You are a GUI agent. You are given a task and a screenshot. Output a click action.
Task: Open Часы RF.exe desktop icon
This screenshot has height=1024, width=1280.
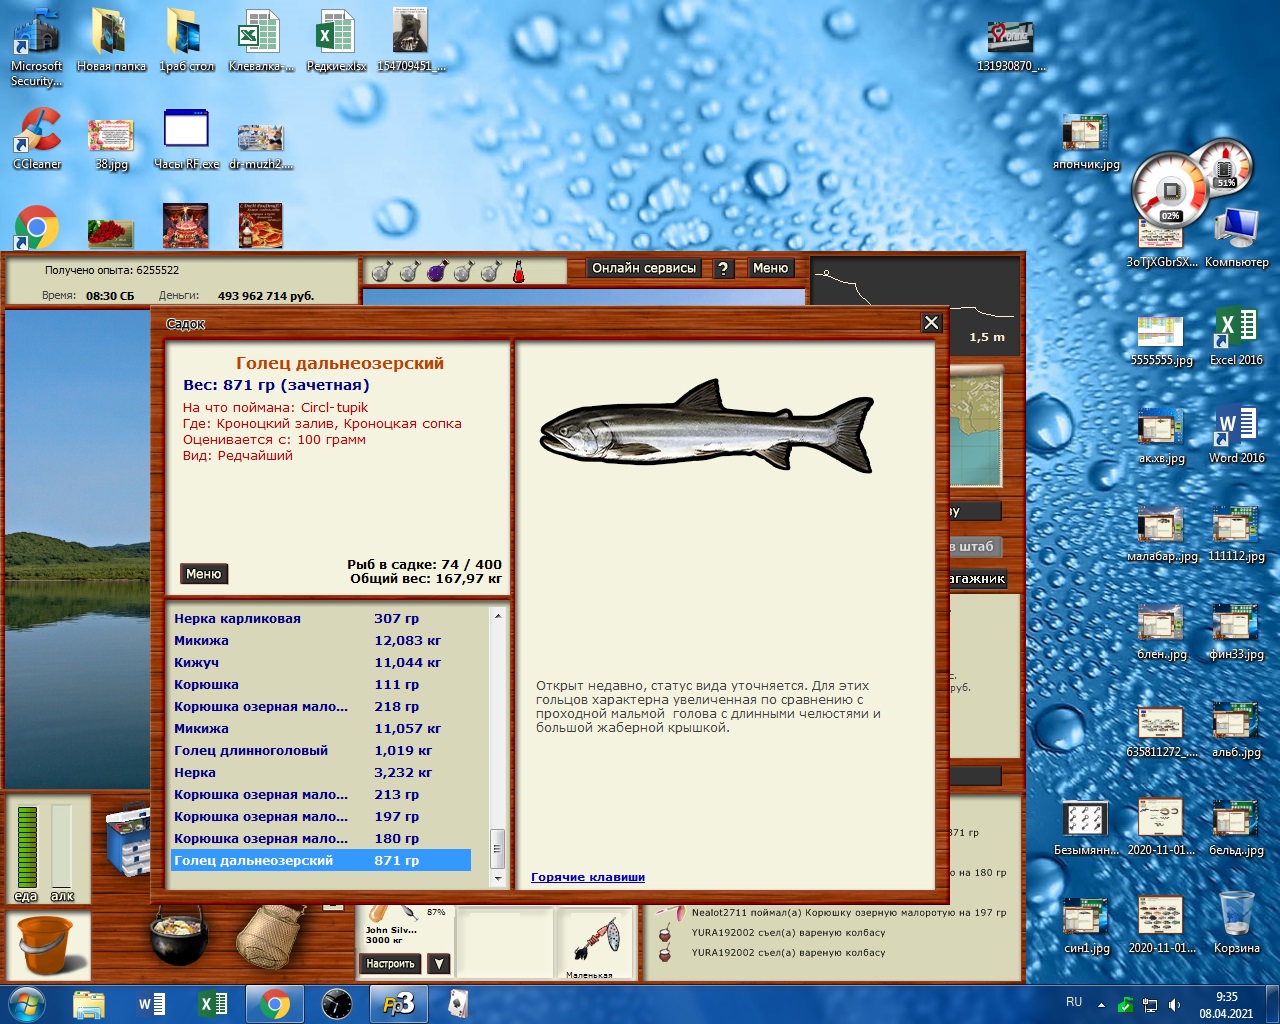point(186,138)
